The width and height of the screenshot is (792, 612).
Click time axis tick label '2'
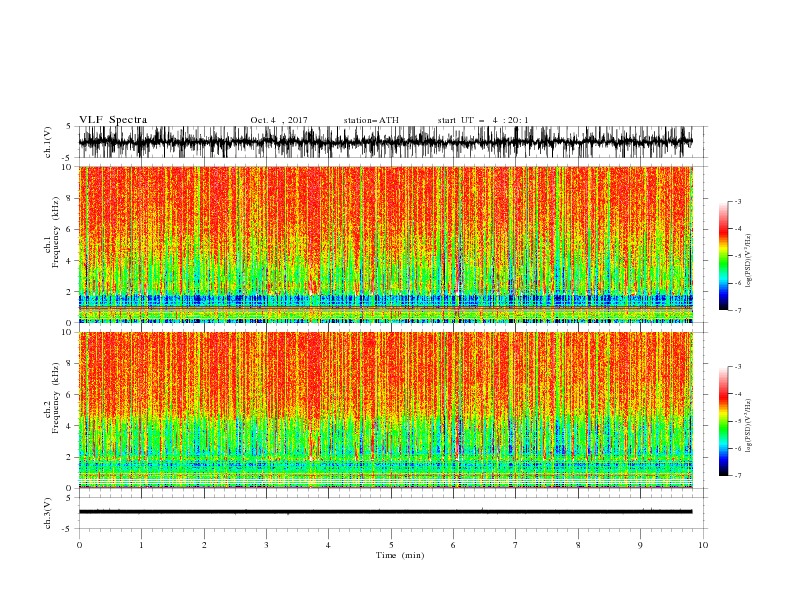coord(204,545)
